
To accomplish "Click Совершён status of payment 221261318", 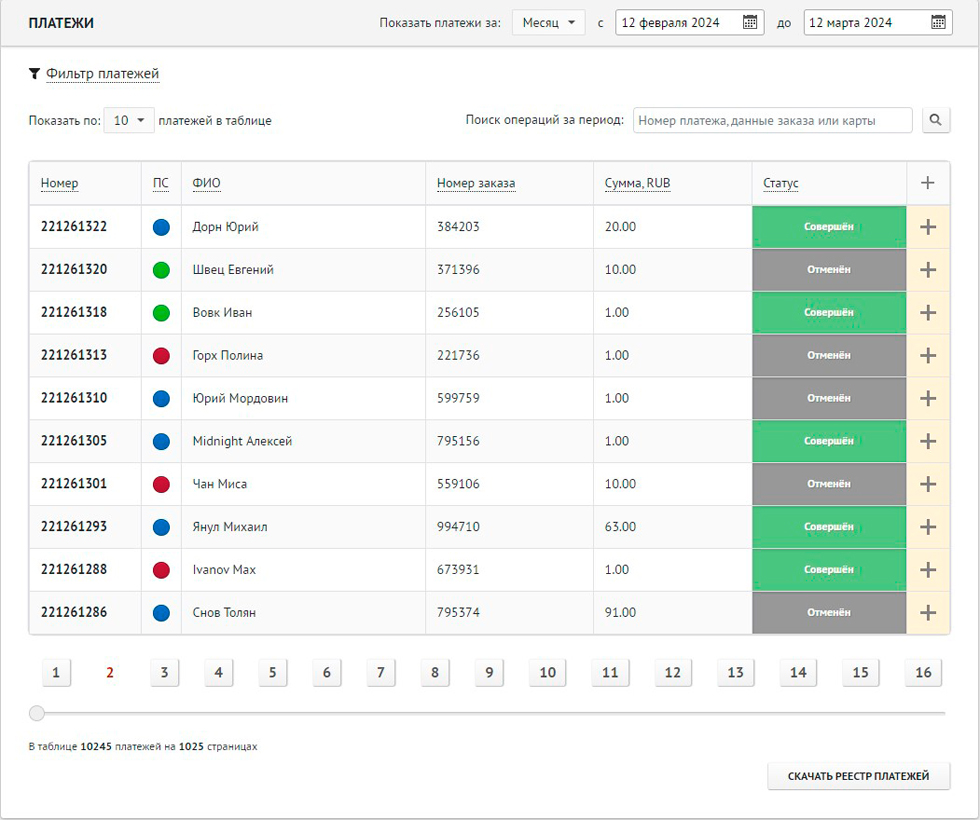I will pyautogui.click(x=828, y=313).
